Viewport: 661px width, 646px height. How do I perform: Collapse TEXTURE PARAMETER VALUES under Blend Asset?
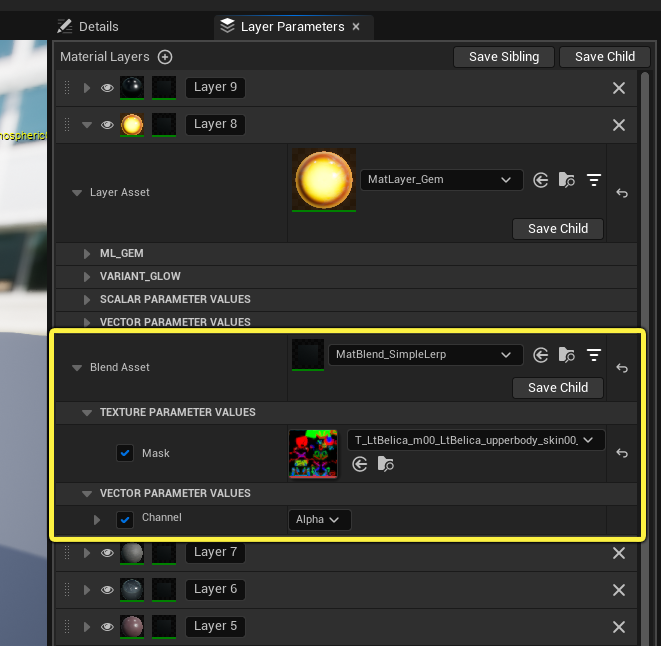coord(87,412)
